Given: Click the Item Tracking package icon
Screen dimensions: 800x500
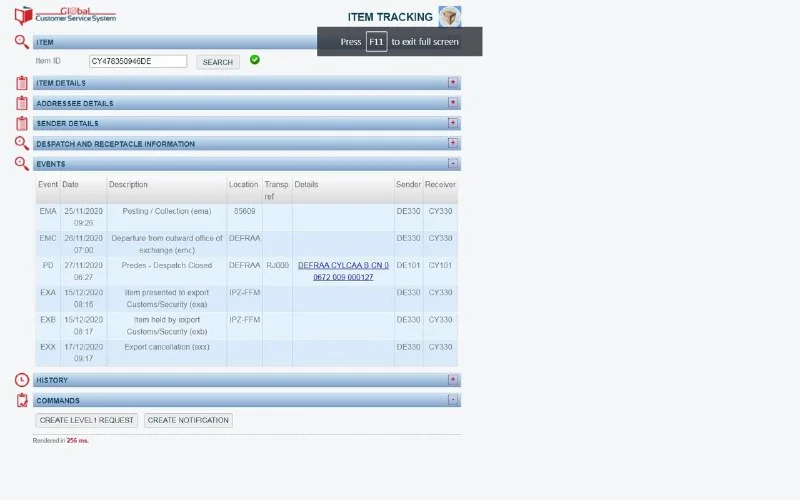Looking at the screenshot, I should (450, 16).
